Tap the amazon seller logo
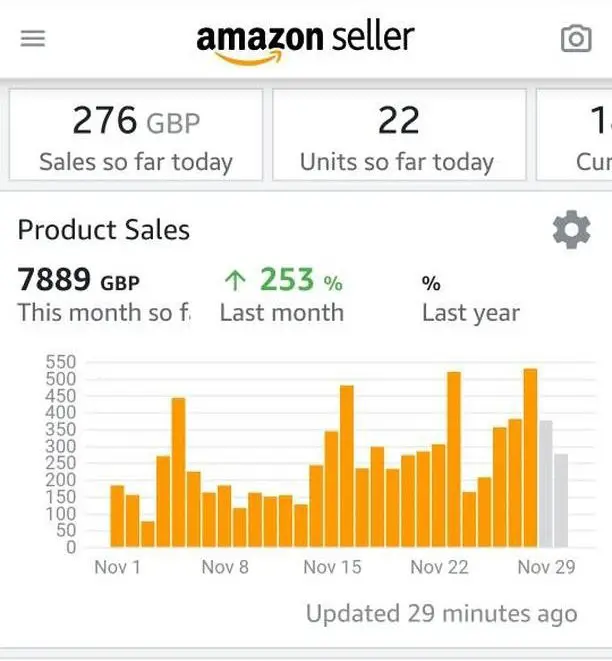The height and width of the screenshot is (661, 612). tap(305, 43)
